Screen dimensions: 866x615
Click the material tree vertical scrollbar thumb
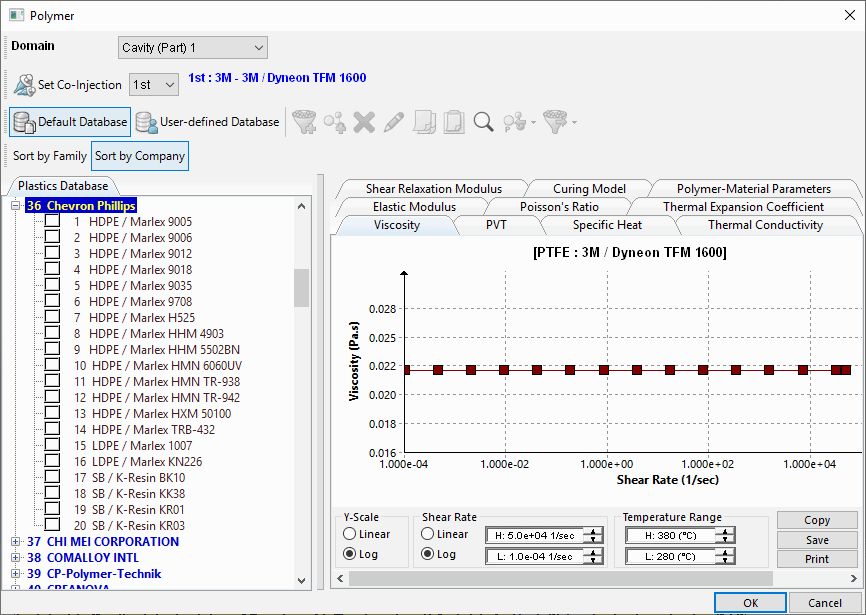[301, 288]
